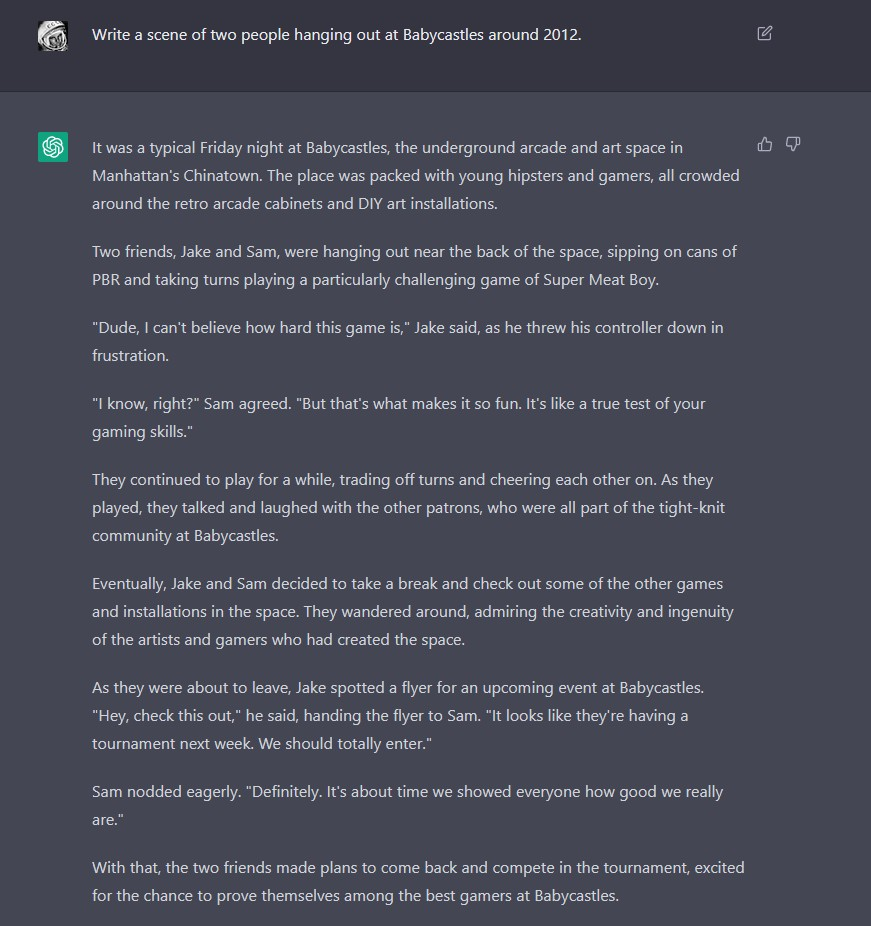Give the response a thumbs down
Viewport: 871px width, 926px height.
tap(793, 144)
